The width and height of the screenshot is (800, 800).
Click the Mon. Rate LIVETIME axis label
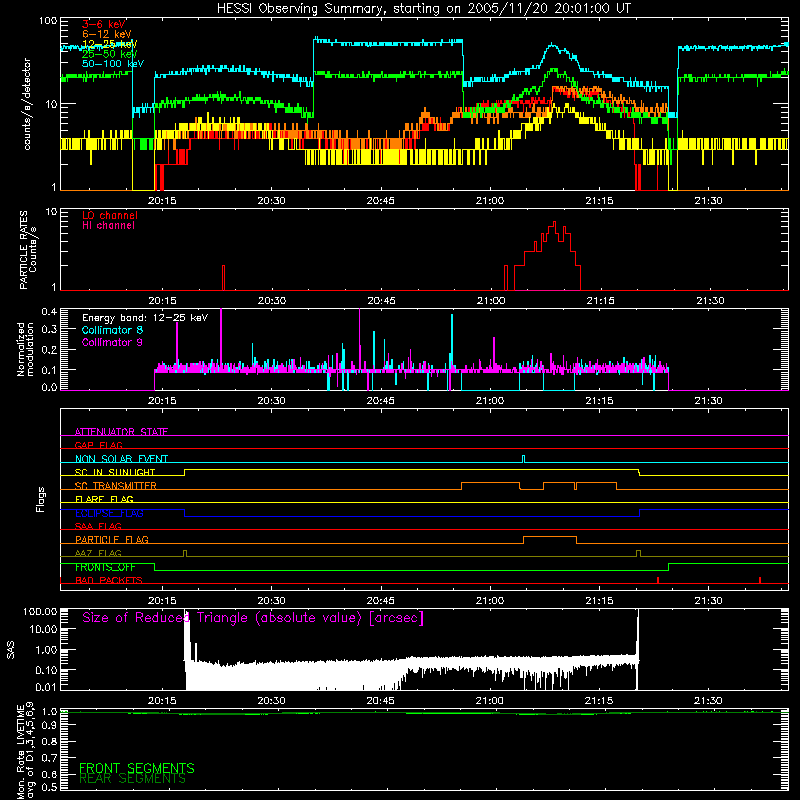(25, 751)
